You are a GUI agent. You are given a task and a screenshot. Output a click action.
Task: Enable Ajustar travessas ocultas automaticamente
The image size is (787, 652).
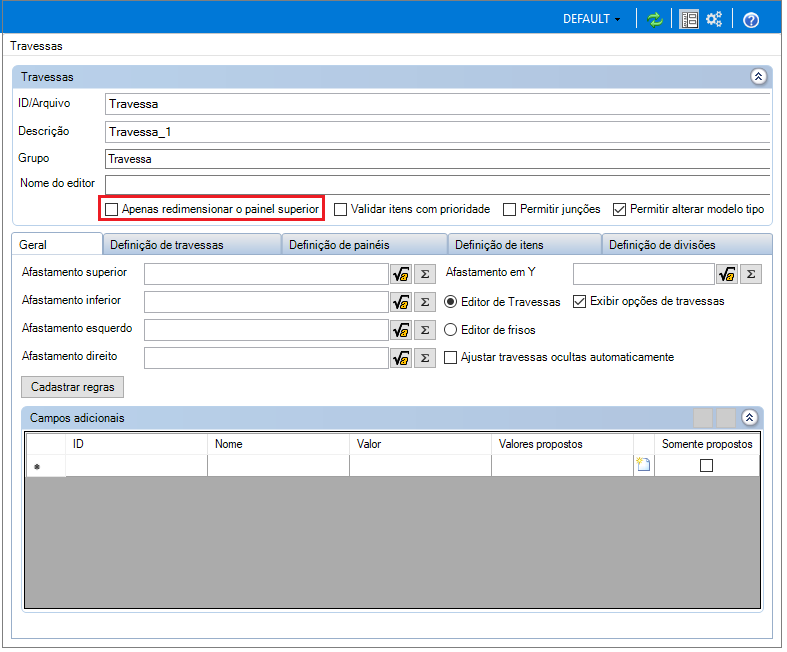pos(453,359)
